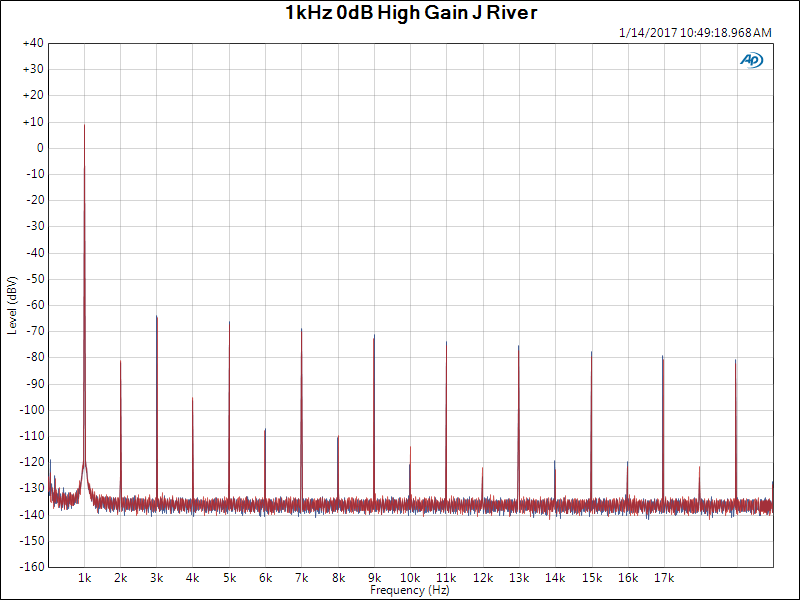Click the "14k" frequency axis label

click(x=555, y=578)
